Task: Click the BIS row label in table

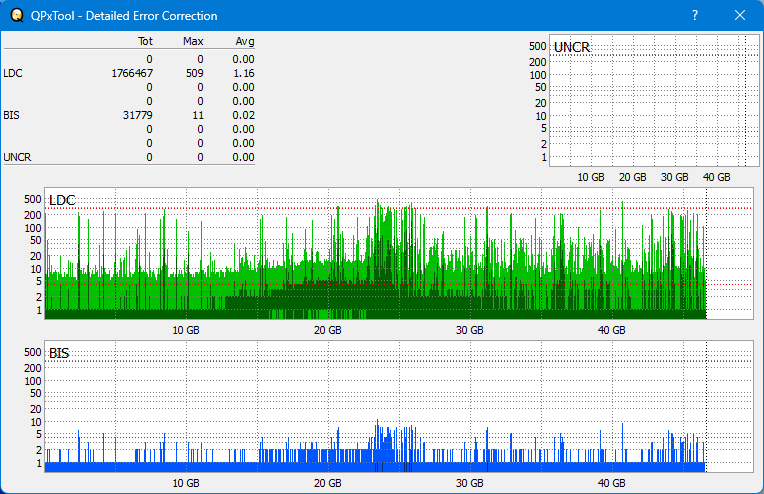Action: (11, 115)
